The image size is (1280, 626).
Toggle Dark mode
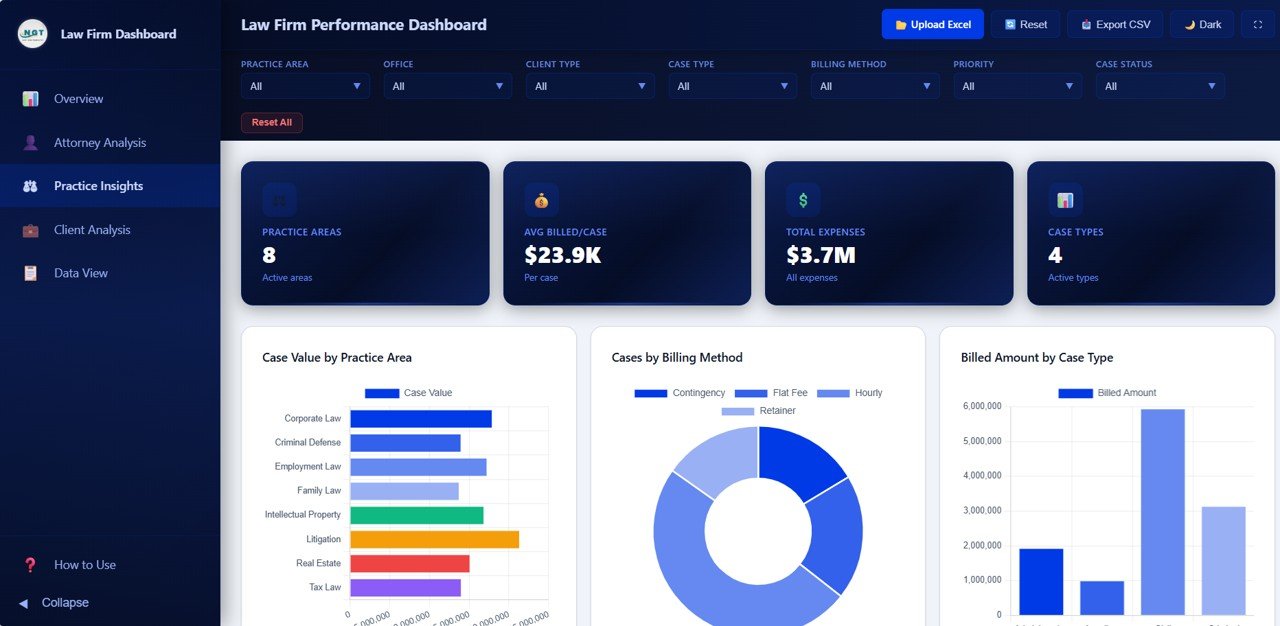click(x=1201, y=23)
